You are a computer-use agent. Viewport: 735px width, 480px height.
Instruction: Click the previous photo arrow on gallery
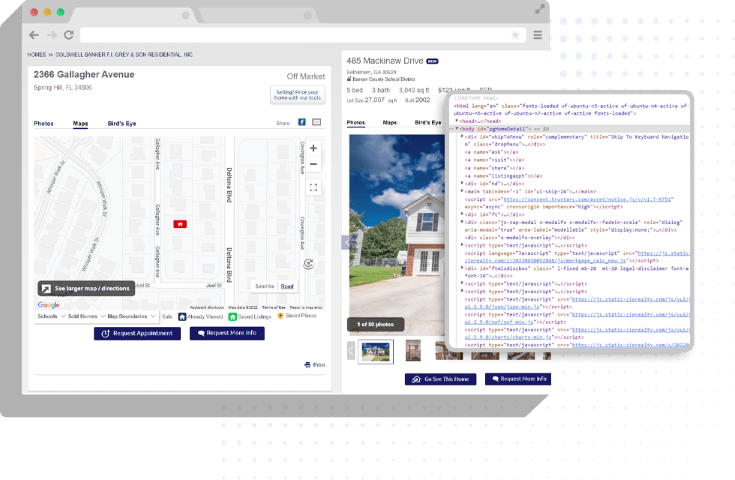click(346, 243)
